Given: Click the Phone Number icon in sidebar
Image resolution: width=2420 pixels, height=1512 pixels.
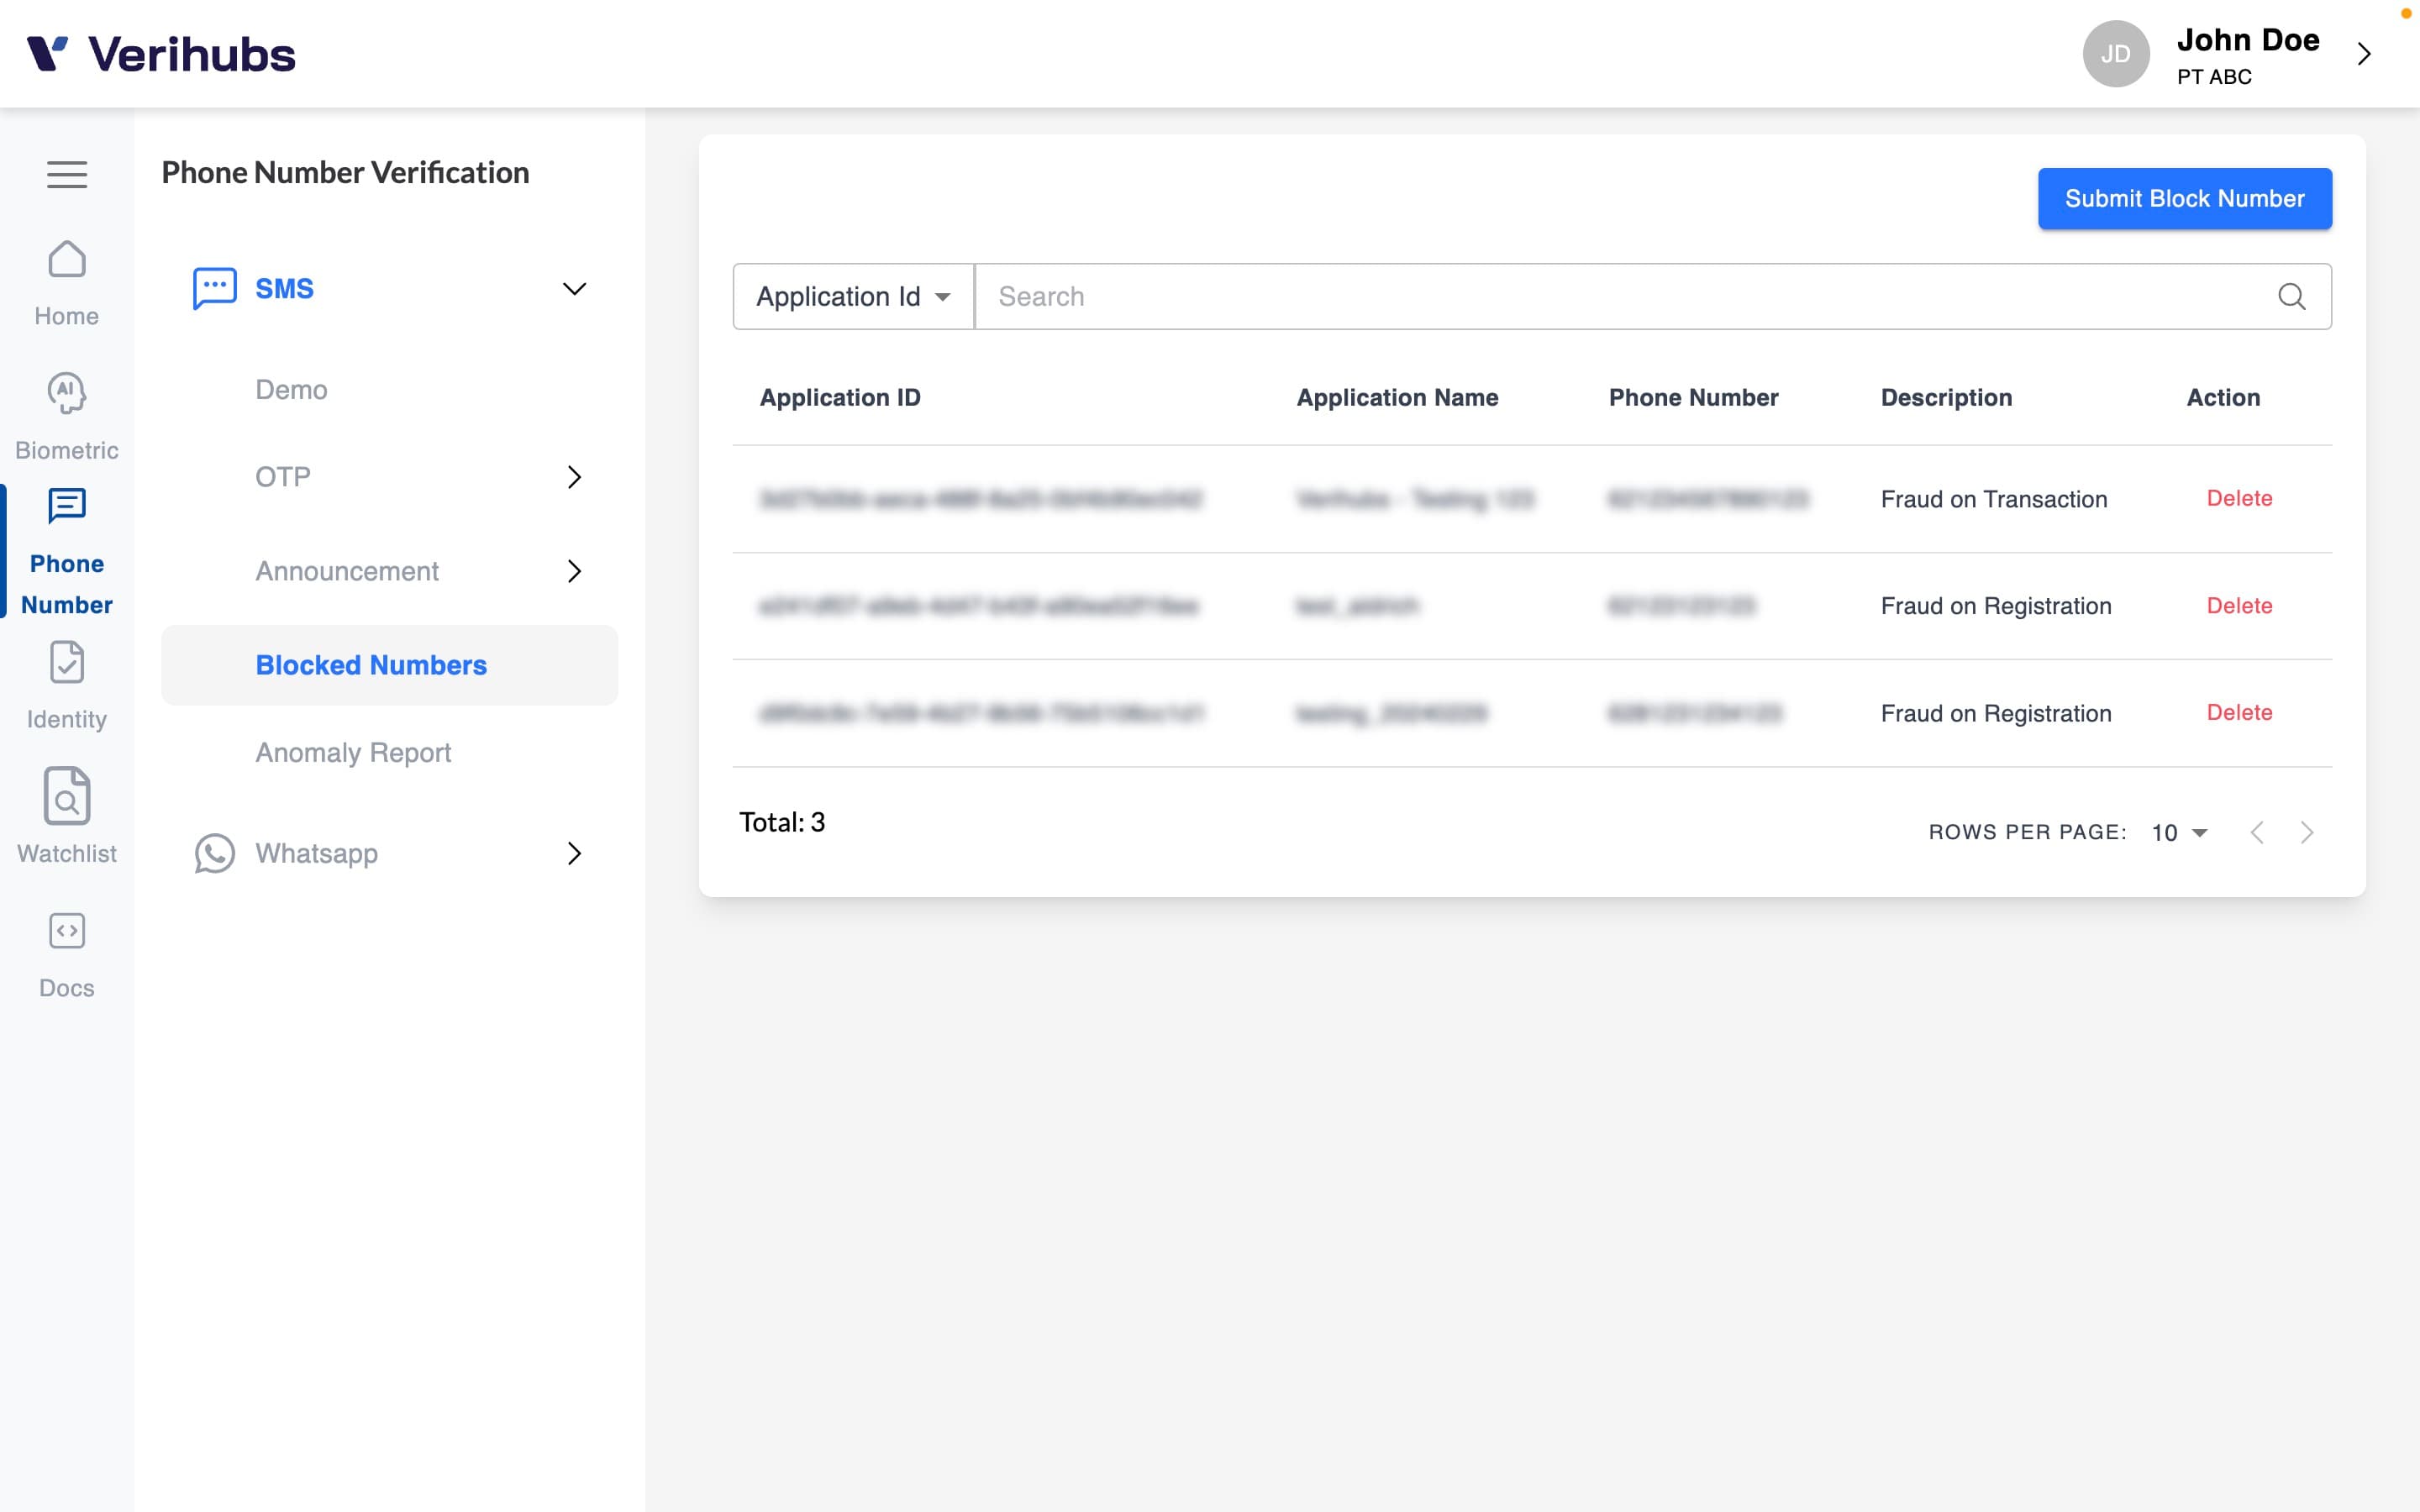Looking at the screenshot, I should [x=65, y=507].
